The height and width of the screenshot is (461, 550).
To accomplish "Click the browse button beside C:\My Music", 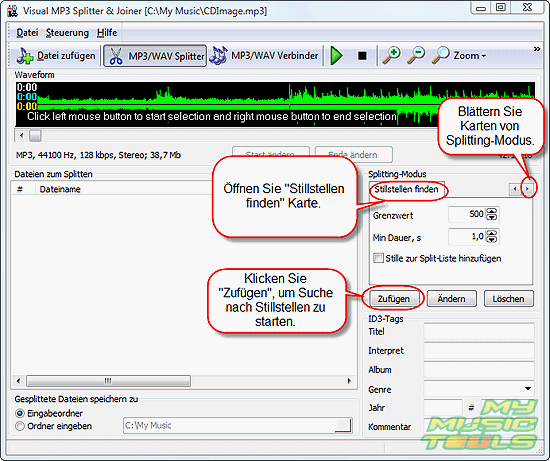I will pyautogui.click(x=343, y=425).
